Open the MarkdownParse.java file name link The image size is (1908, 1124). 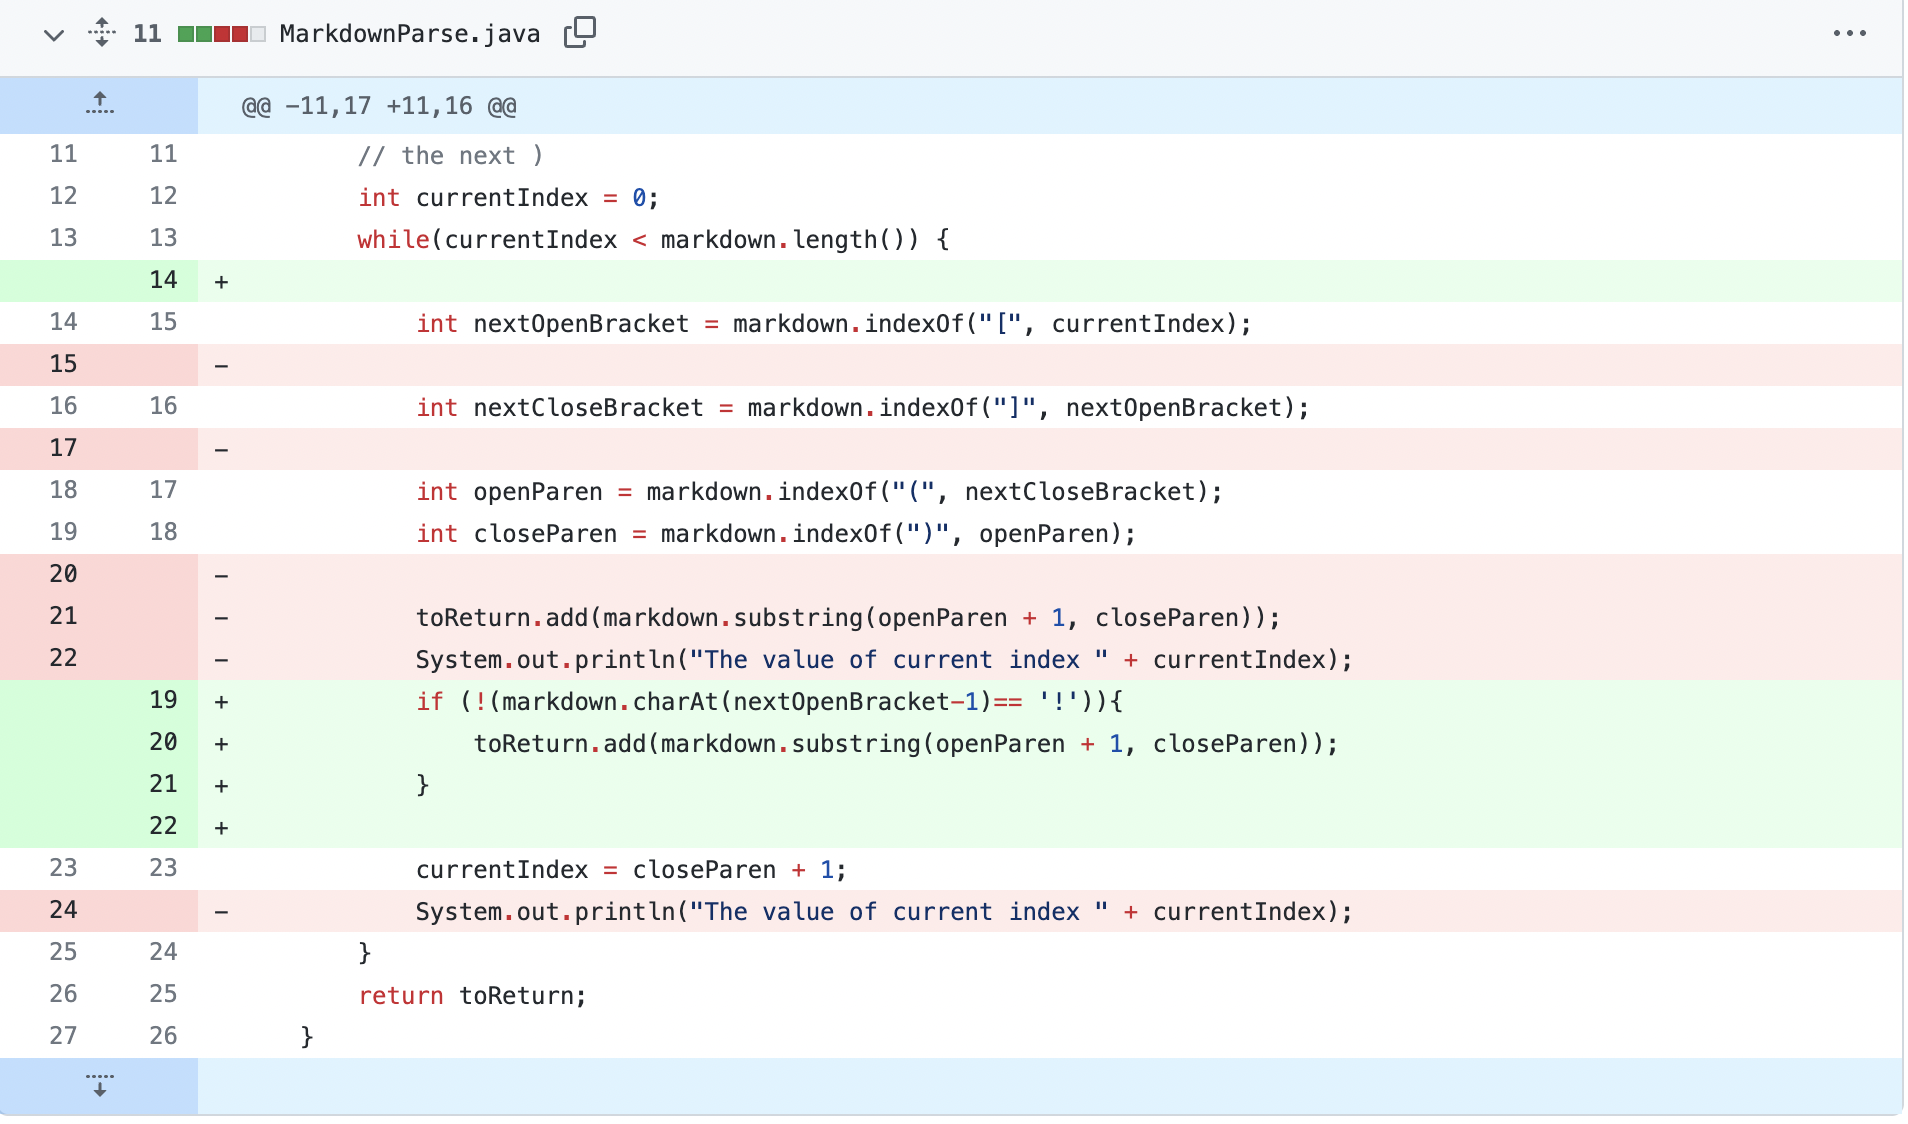409,34
